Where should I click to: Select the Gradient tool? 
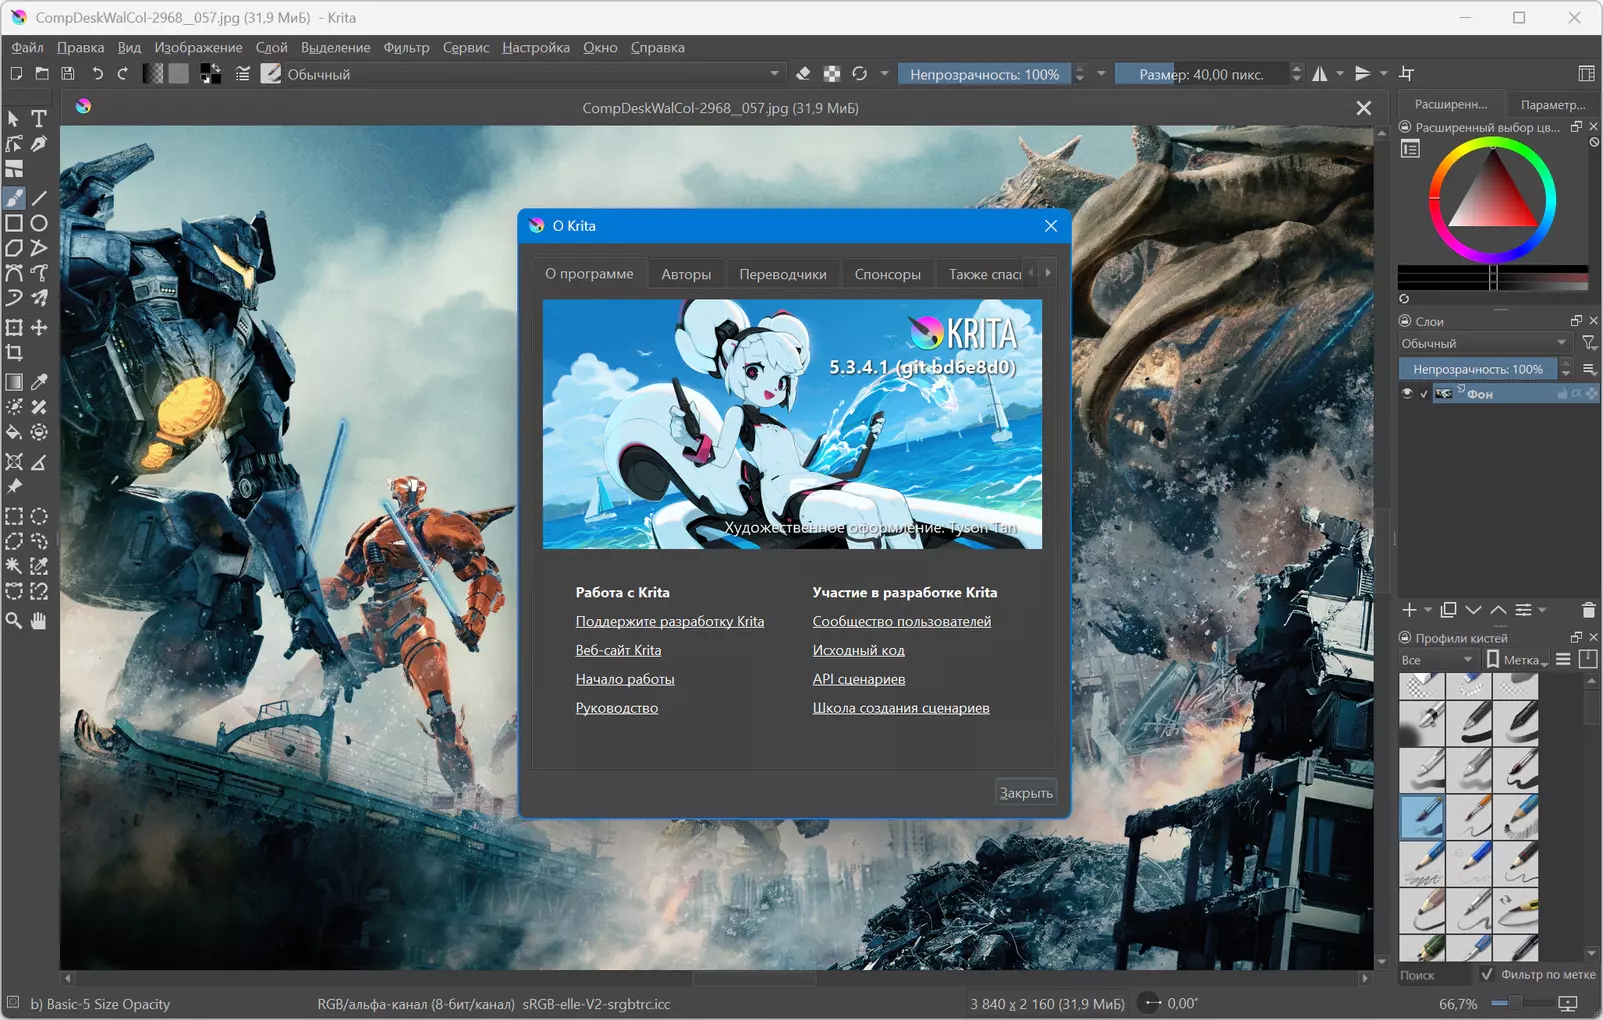(x=14, y=382)
